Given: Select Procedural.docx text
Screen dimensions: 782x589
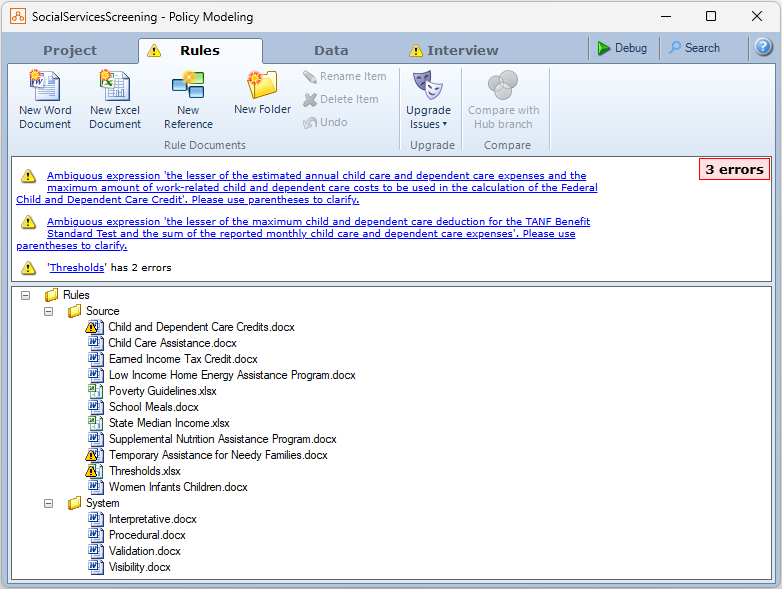Looking at the screenshot, I should pos(147,535).
